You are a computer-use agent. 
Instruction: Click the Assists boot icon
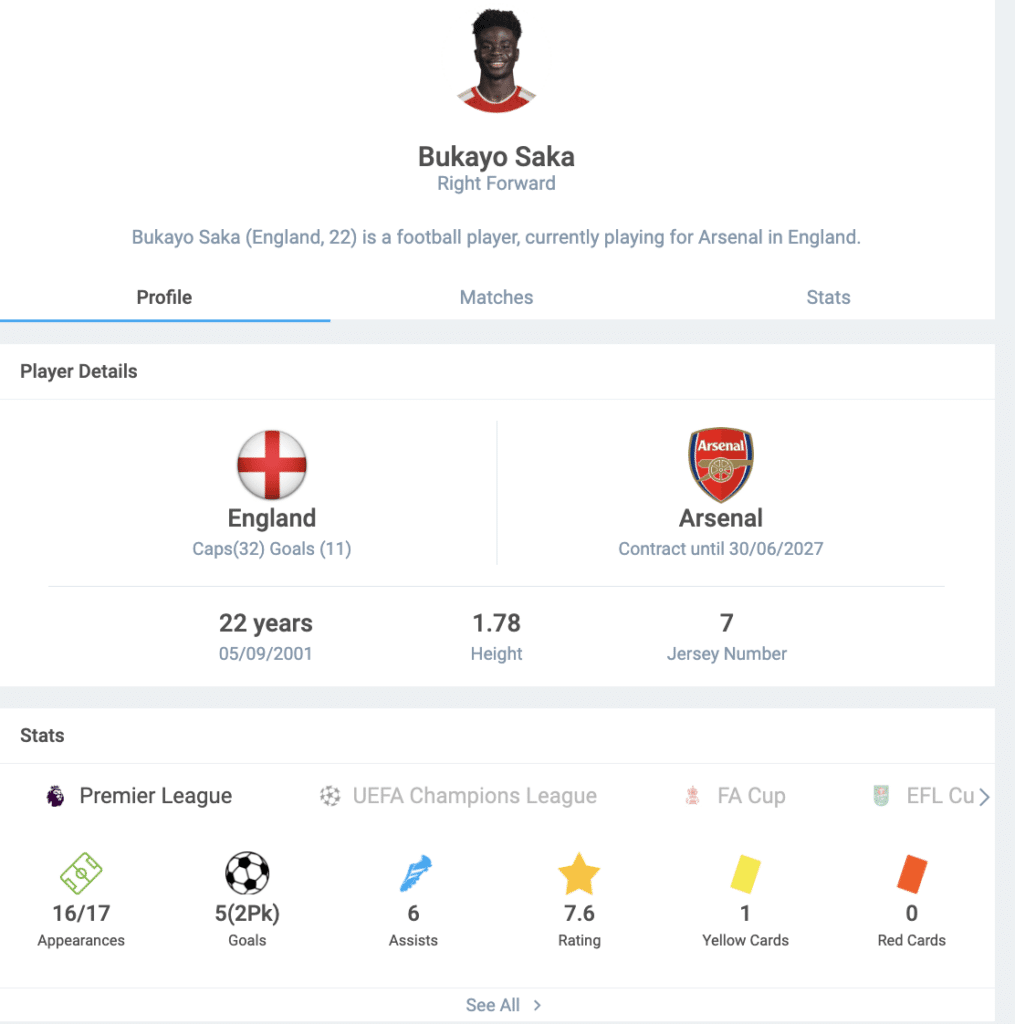tap(414, 873)
